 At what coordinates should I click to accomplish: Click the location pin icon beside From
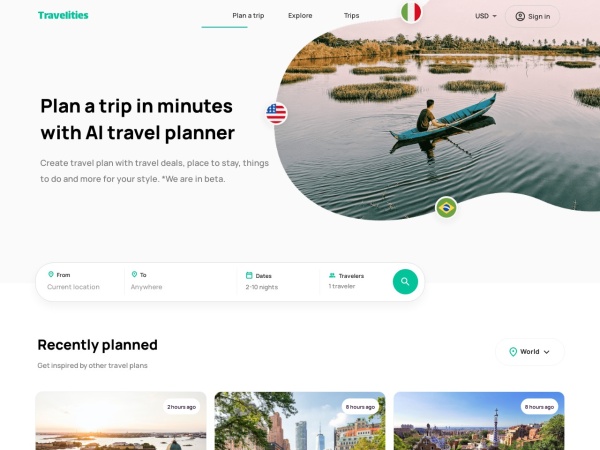(x=51, y=274)
